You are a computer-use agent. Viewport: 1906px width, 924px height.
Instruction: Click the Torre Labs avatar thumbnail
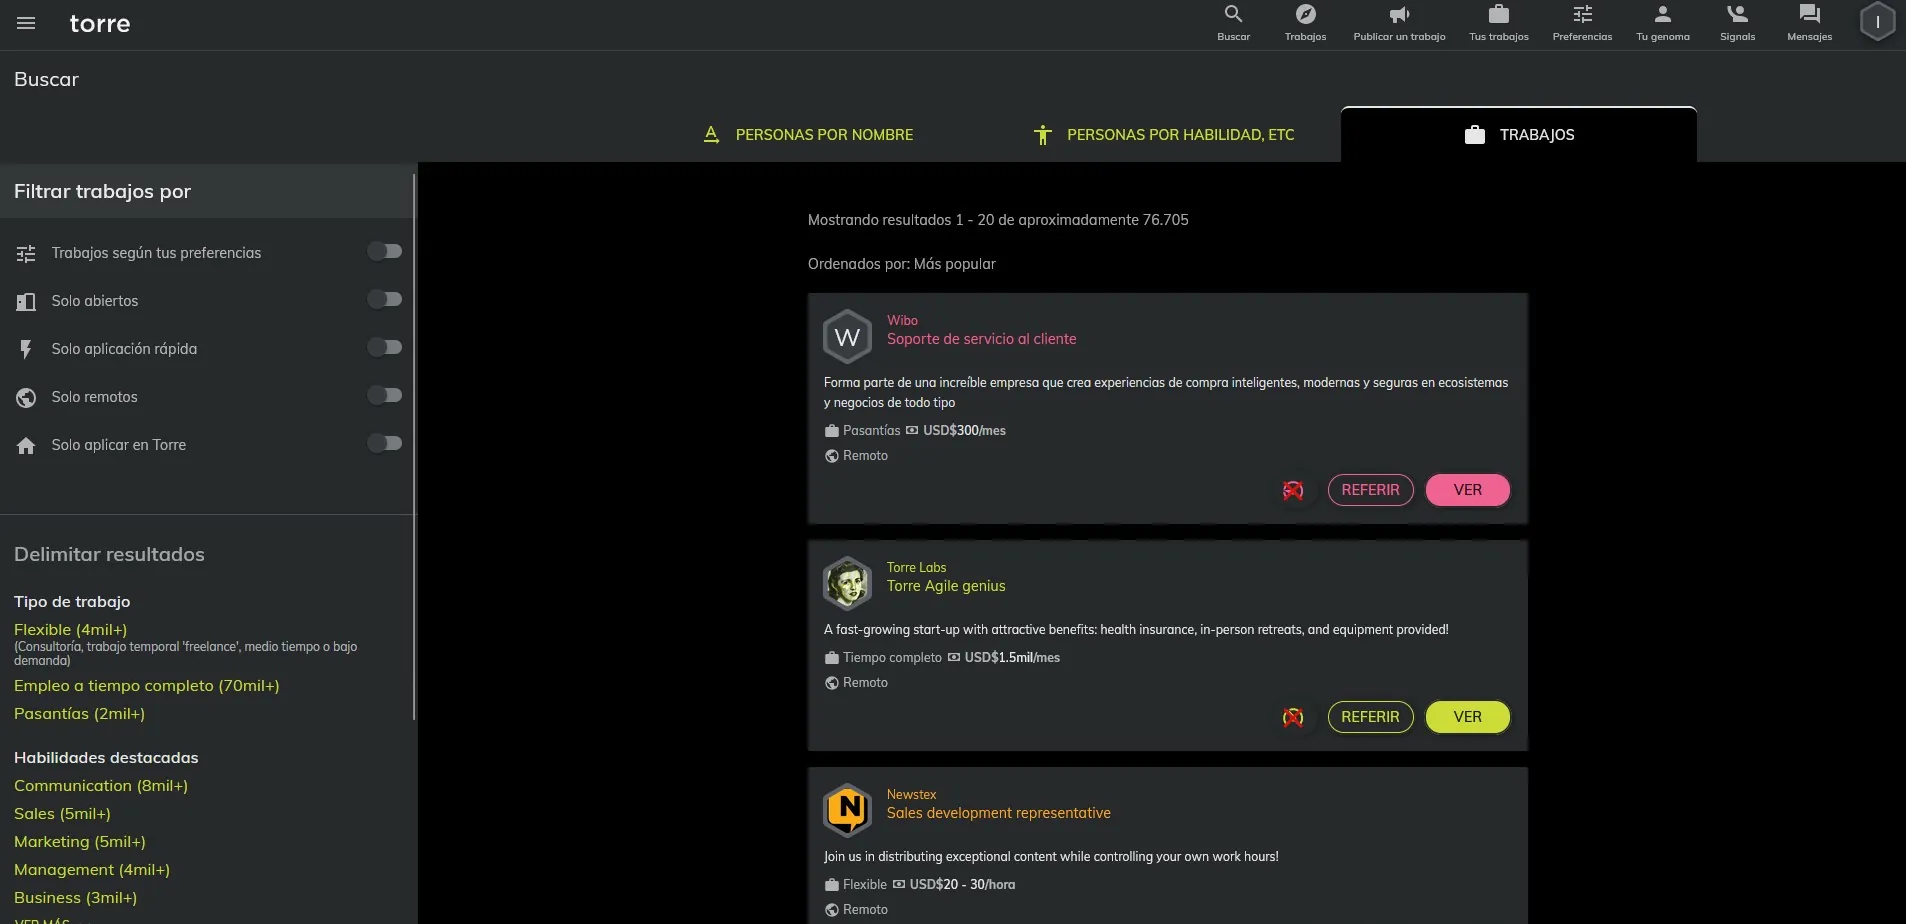pos(847,584)
